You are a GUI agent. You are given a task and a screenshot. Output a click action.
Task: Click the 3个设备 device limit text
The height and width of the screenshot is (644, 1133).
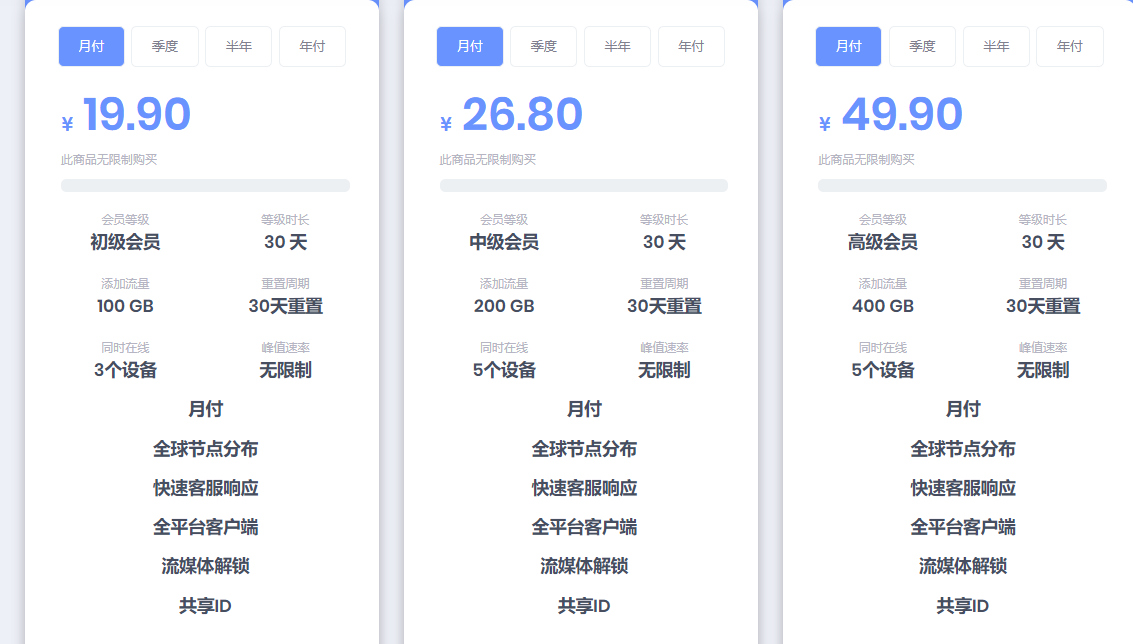tap(125, 370)
